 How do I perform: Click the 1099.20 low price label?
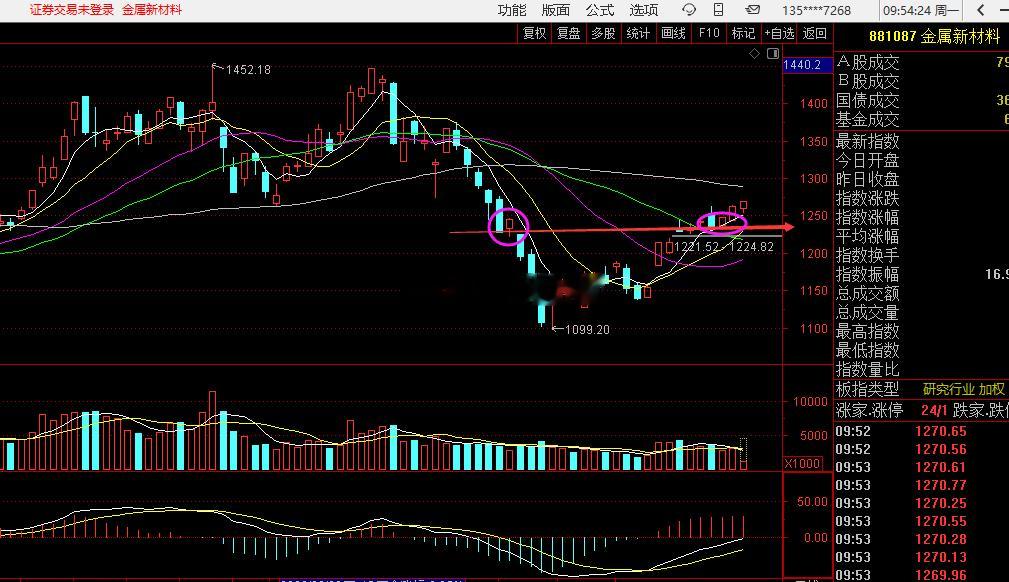click(587, 330)
